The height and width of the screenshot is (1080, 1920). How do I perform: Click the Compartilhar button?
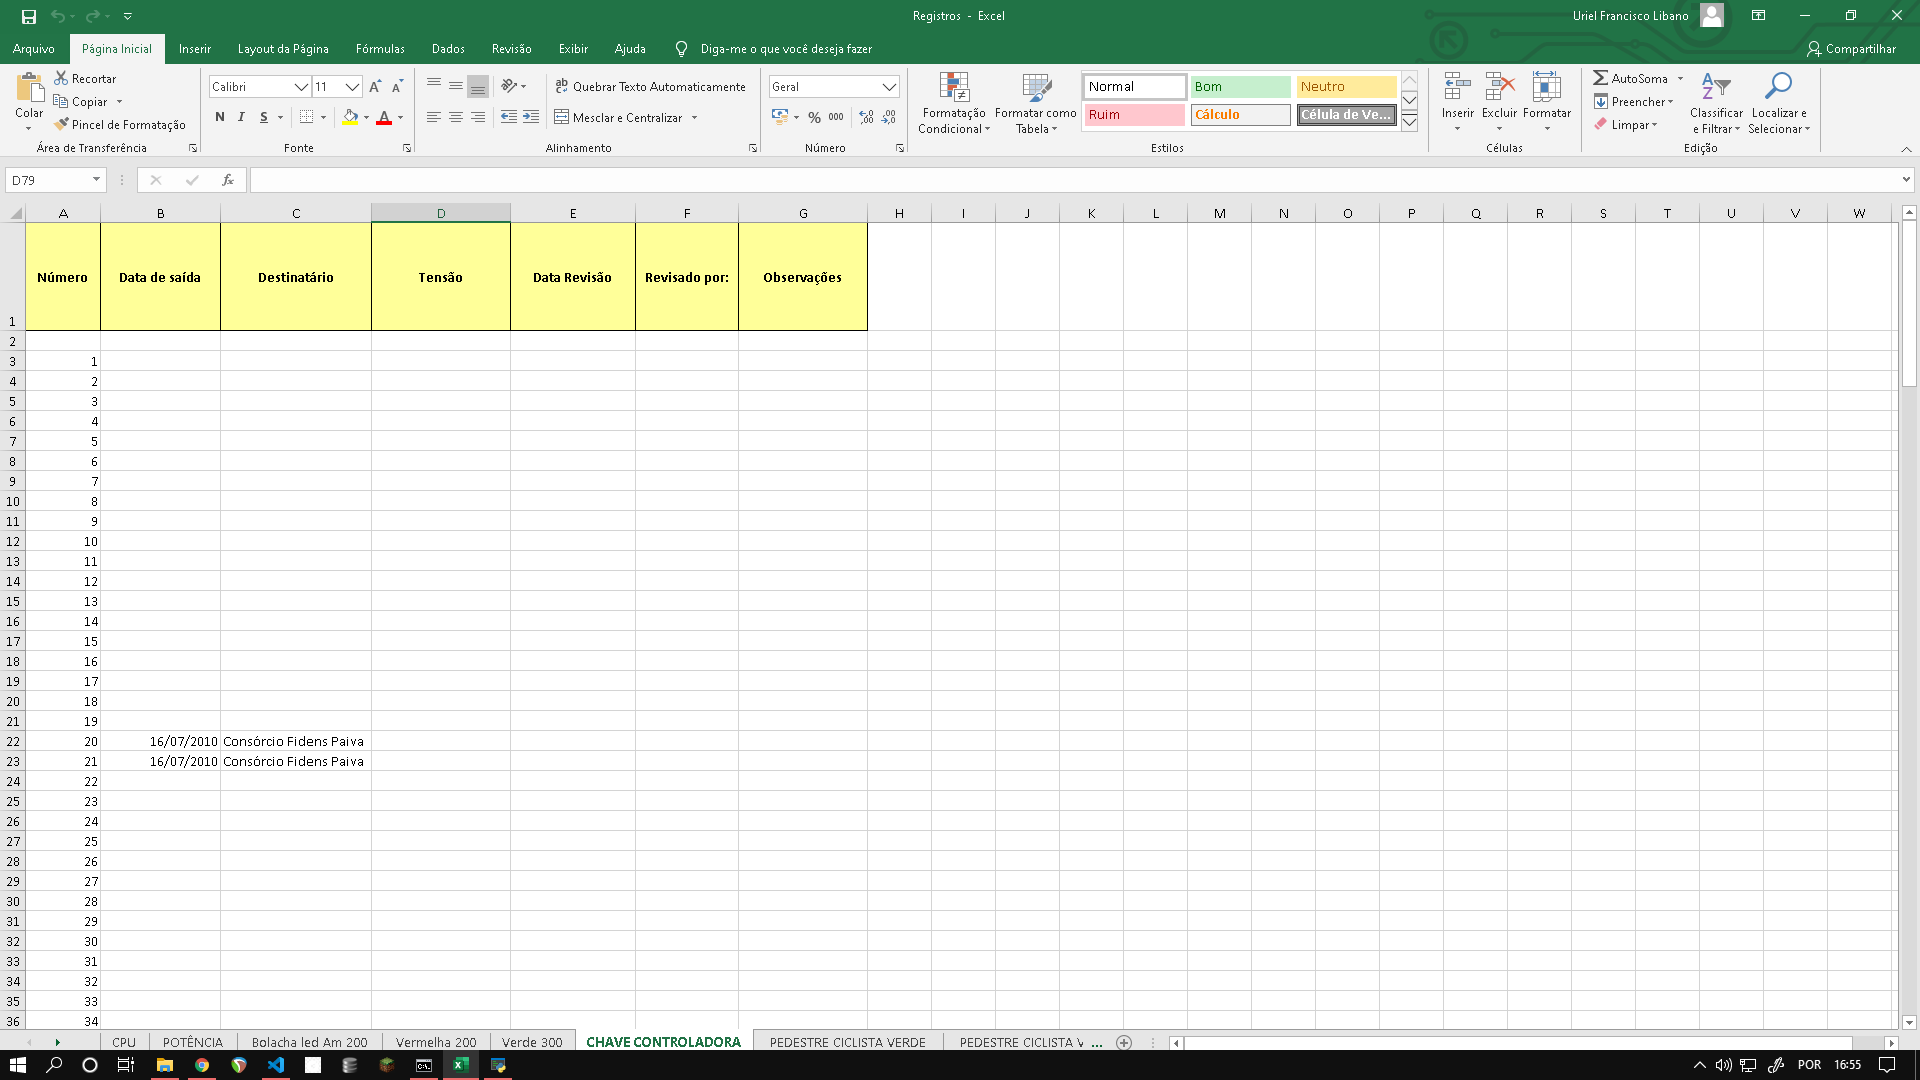tap(1851, 49)
